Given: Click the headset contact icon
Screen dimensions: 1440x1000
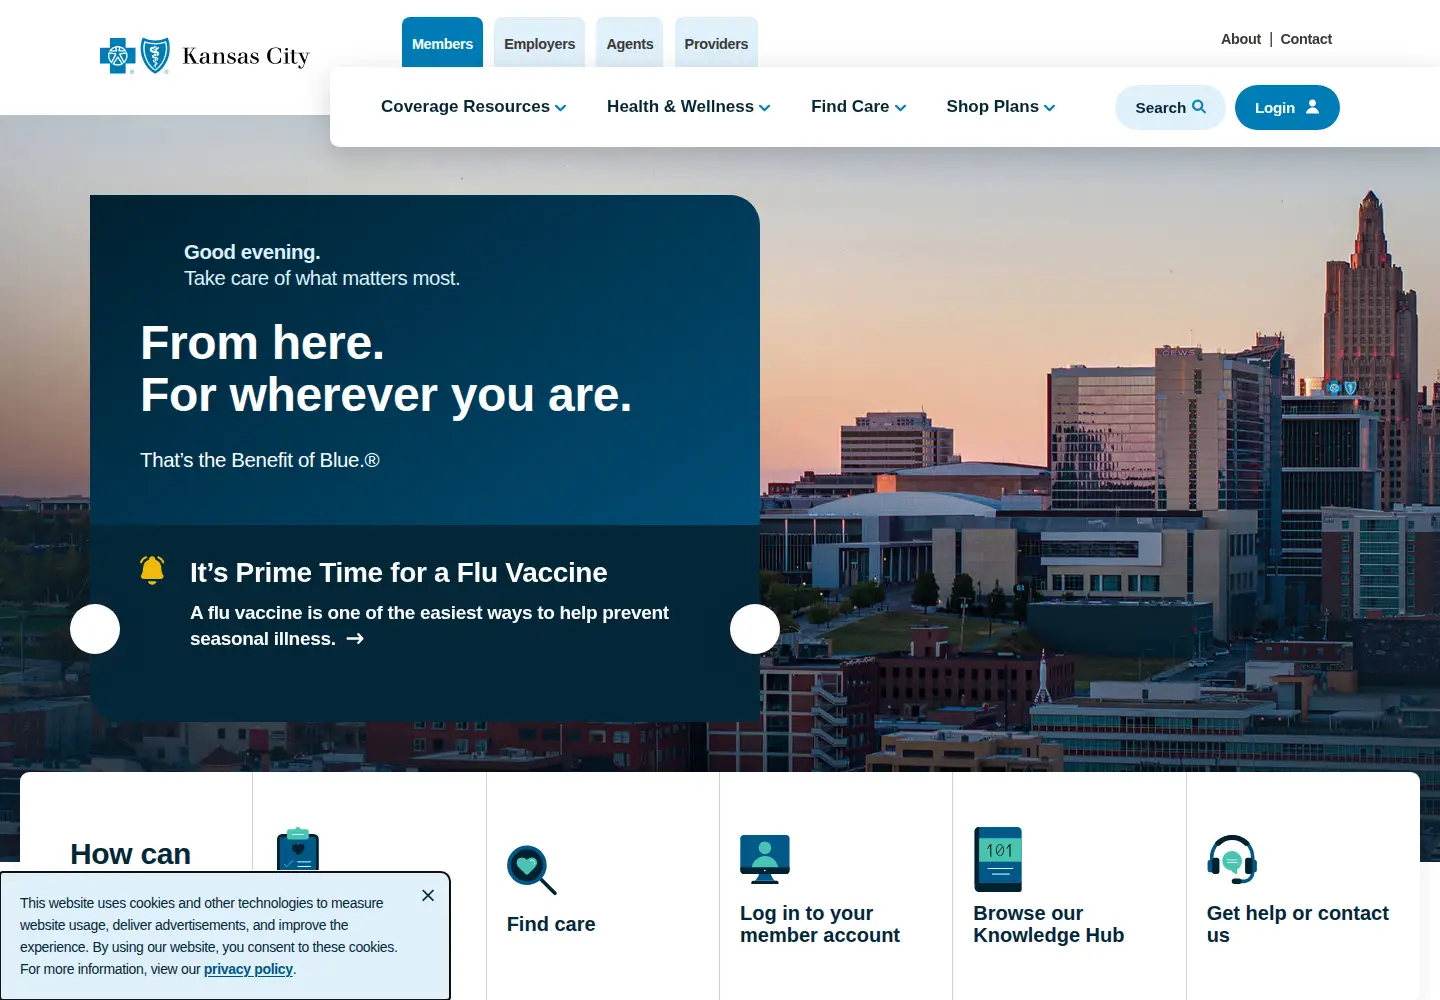Looking at the screenshot, I should click(x=1232, y=859).
